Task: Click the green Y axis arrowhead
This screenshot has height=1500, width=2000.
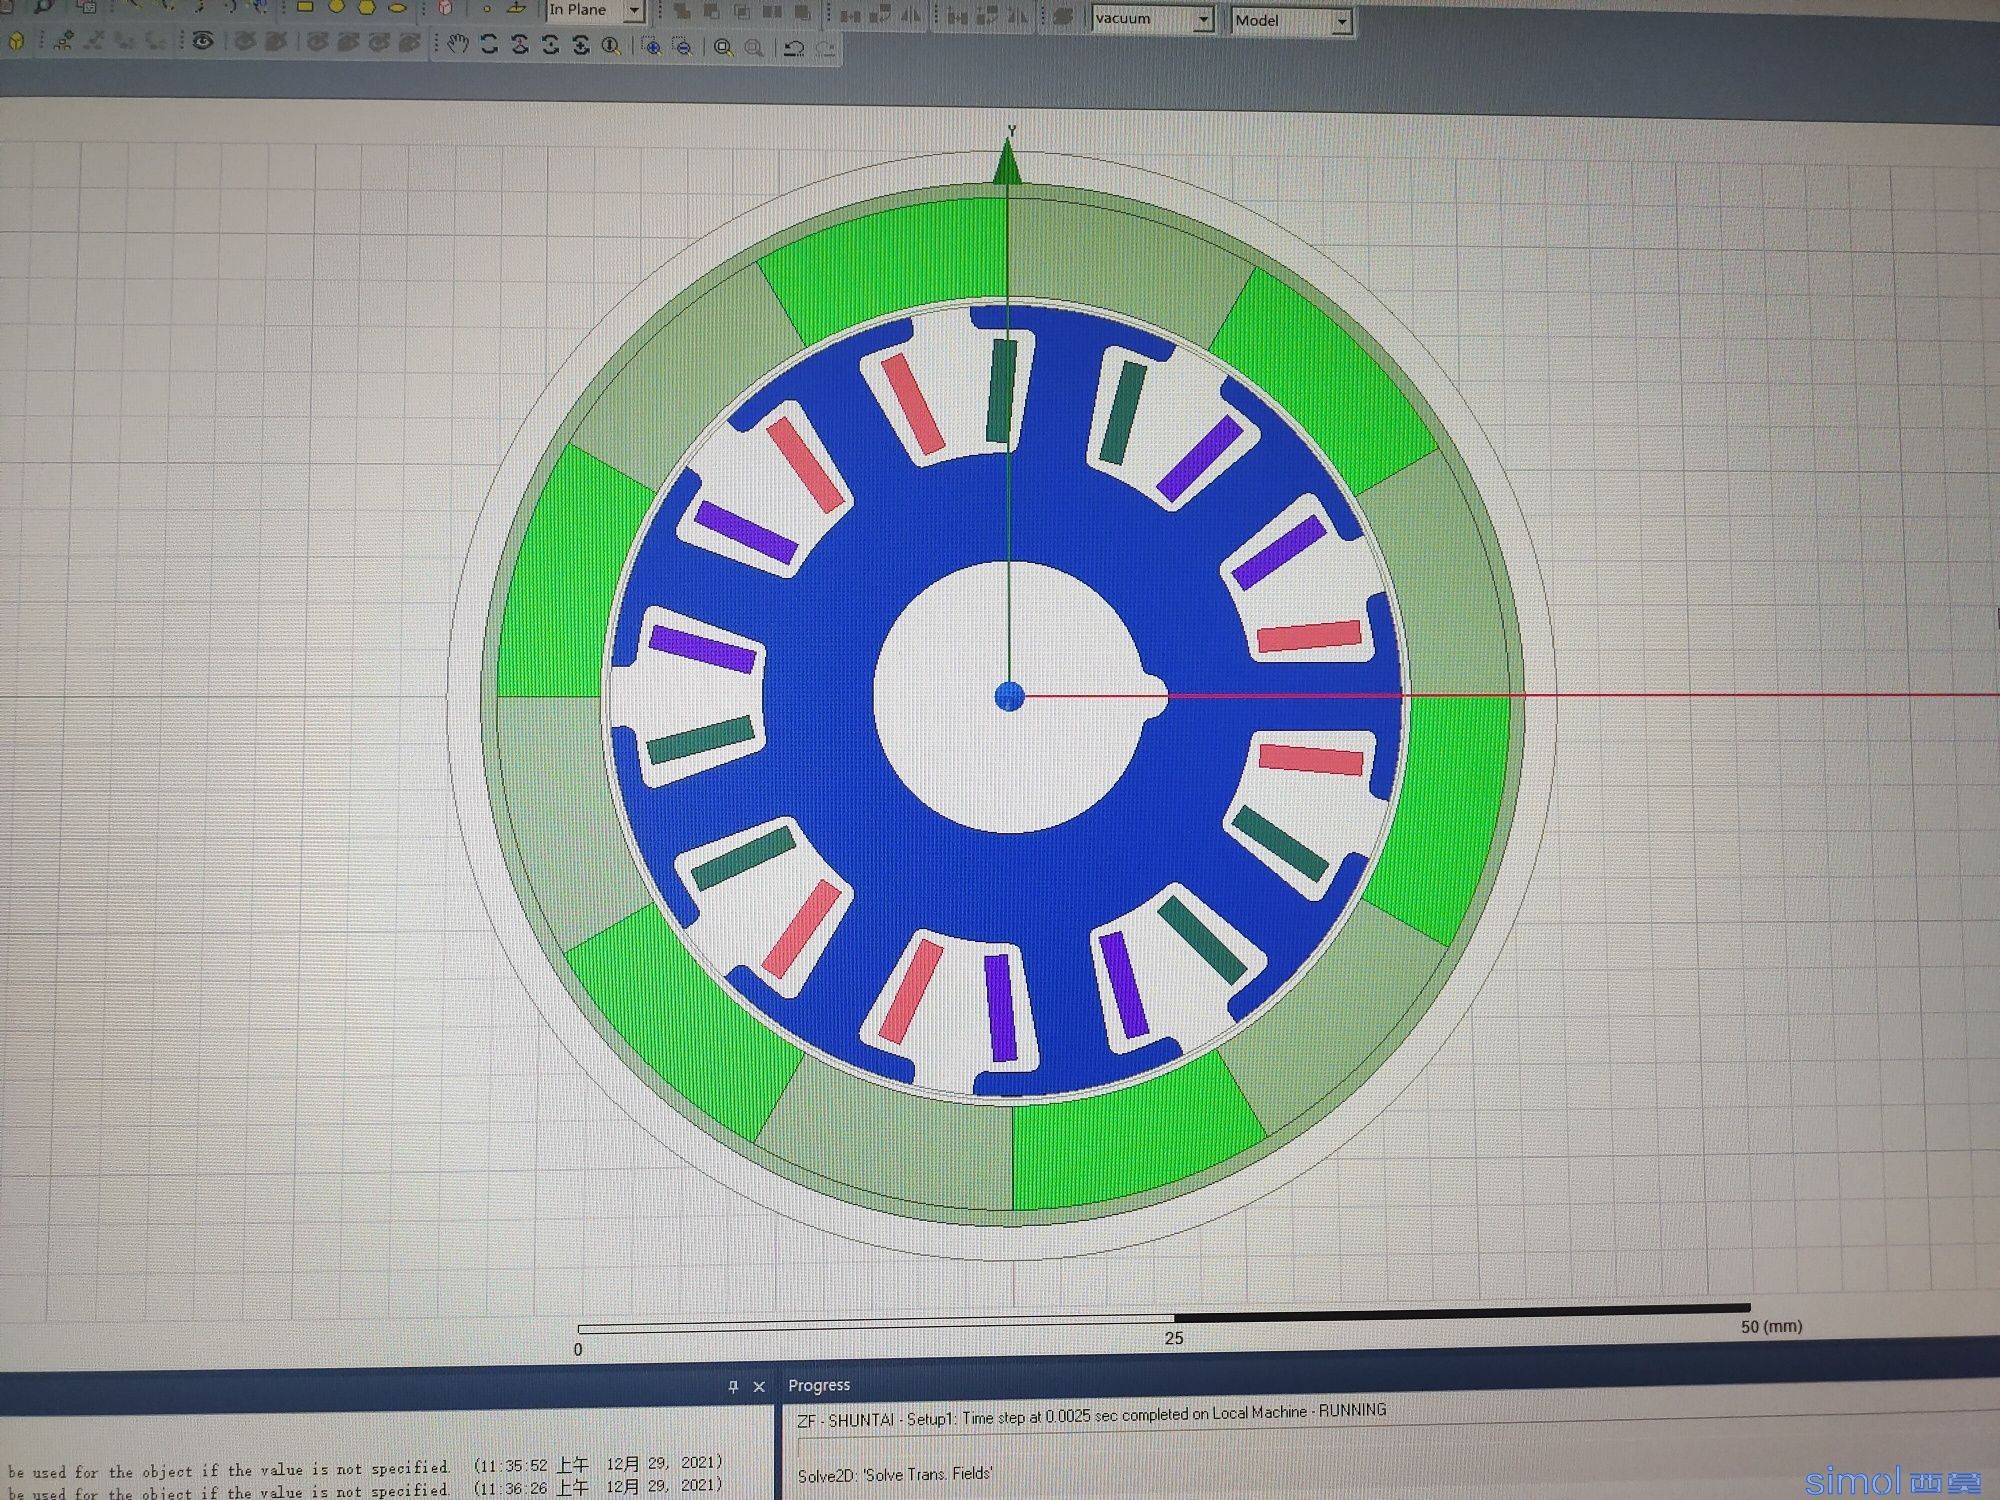Action: 1007,162
